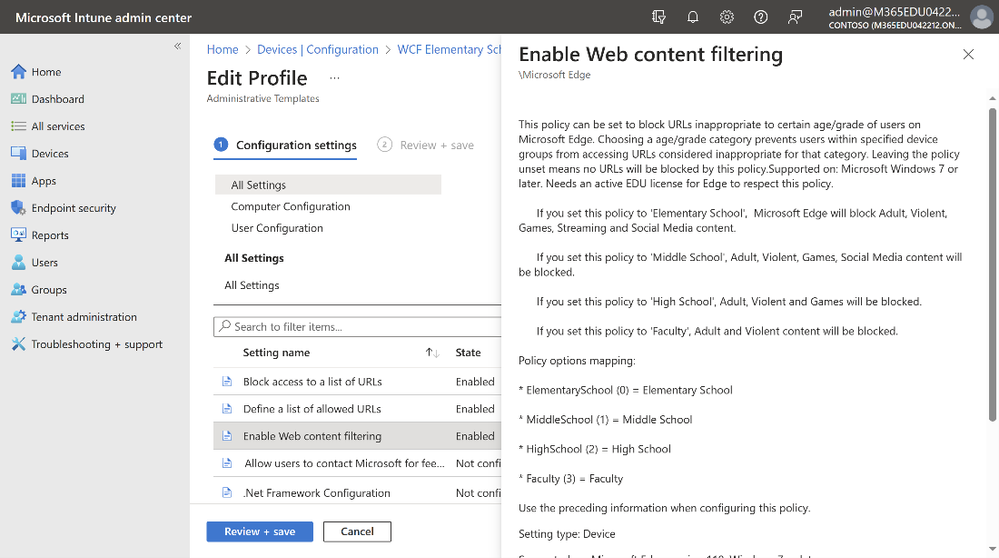Select the Review + save step tab
This screenshot has width=999, height=558.
click(426, 145)
